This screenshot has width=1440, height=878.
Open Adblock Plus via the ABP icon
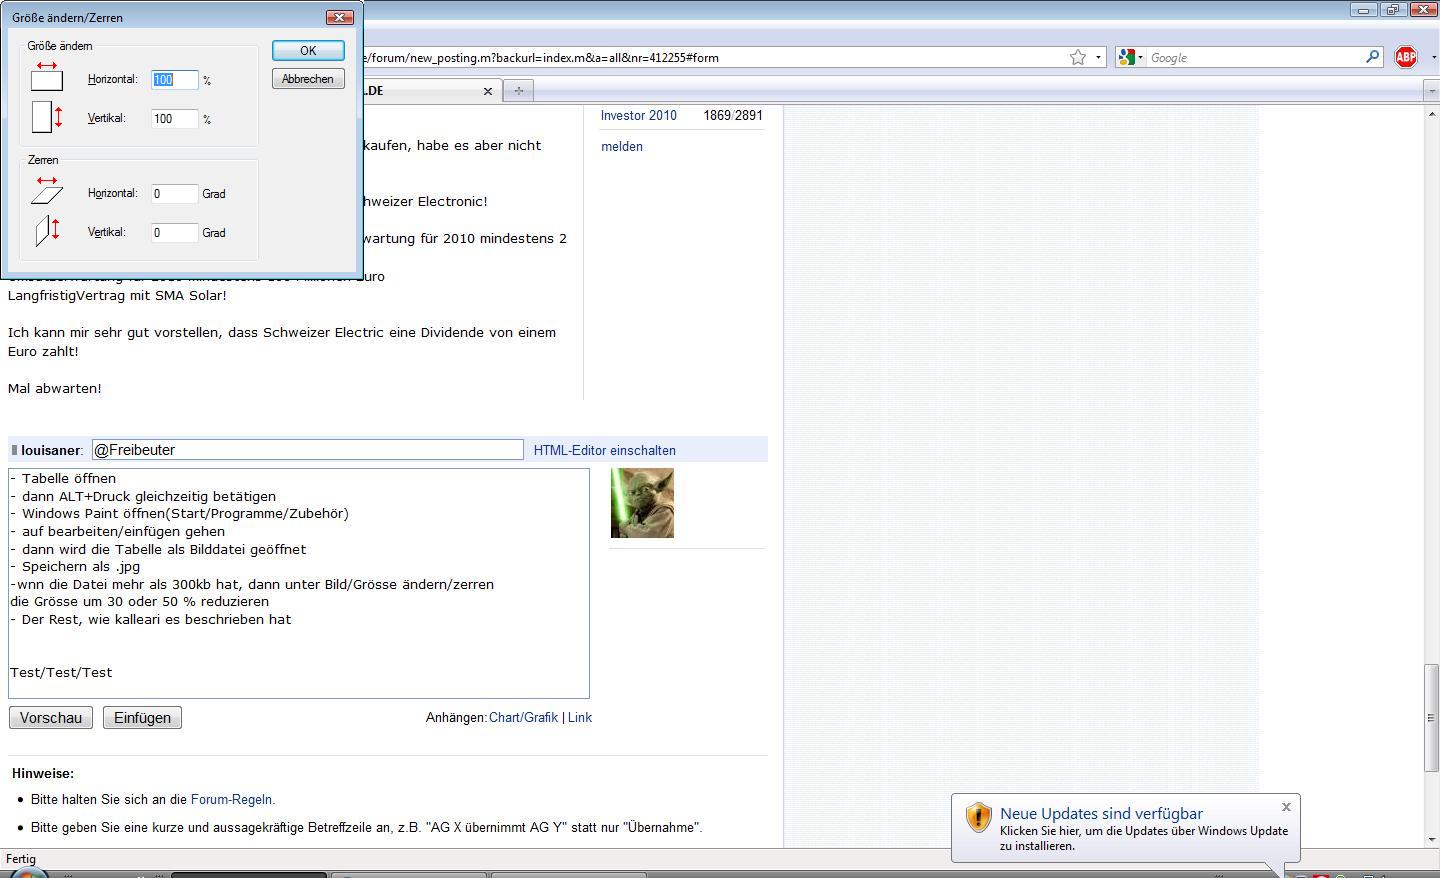(1406, 57)
